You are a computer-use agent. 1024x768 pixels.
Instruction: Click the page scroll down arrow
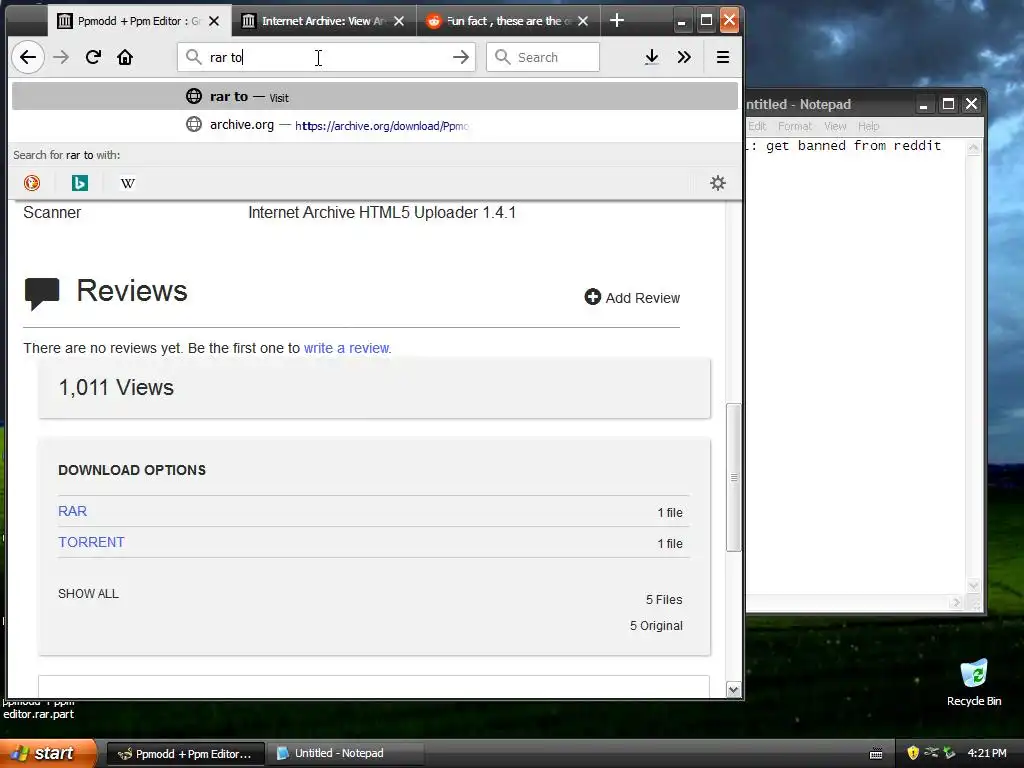733,690
